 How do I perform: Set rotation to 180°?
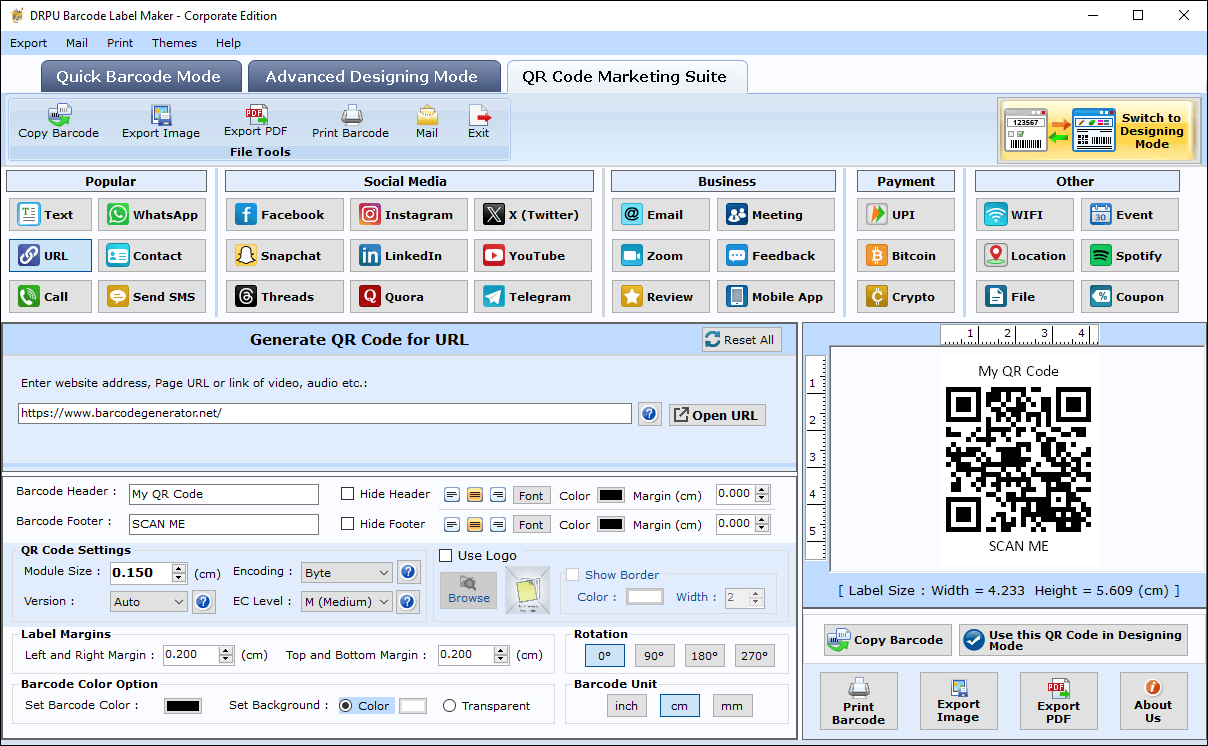pyautogui.click(x=705, y=656)
